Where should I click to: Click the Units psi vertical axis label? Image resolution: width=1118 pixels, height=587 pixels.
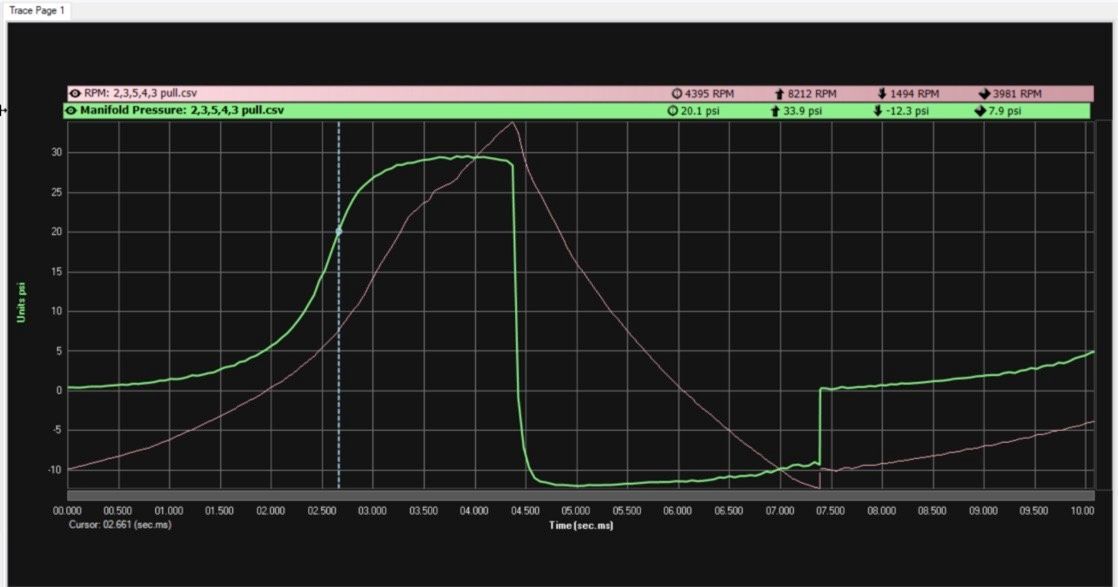tap(19, 303)
